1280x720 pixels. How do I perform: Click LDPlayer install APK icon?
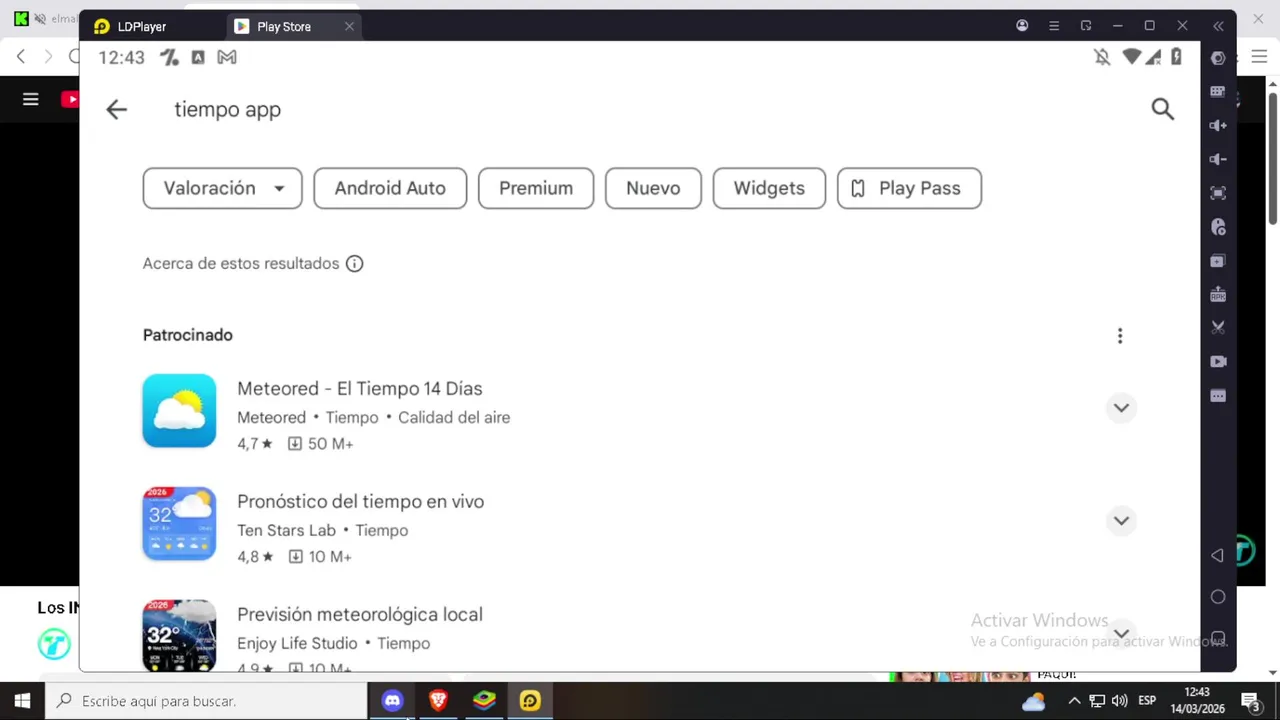pos(1218,294)
